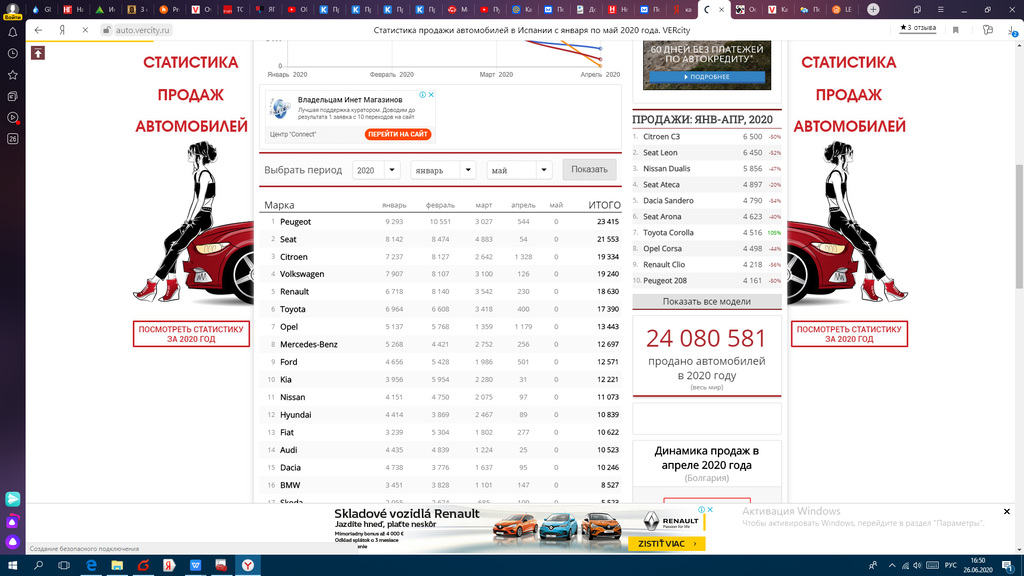The height and width of the screenshot is (576, 1024).
Task: Click the '24 080 581' cars sold counter
Action: (706, 338)
